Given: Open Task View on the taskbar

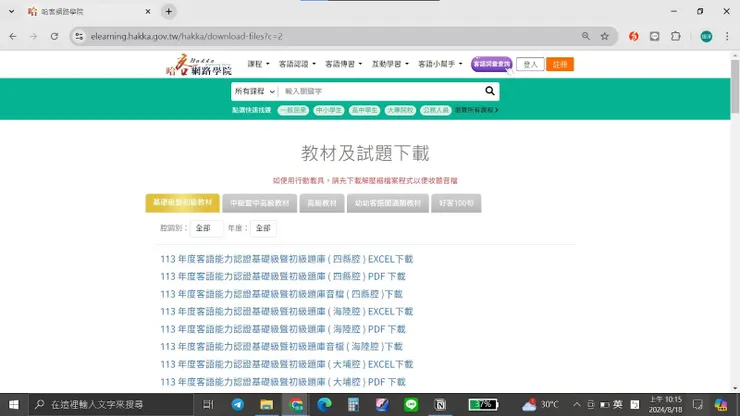Looking at the screenshot, I should 208,405.
